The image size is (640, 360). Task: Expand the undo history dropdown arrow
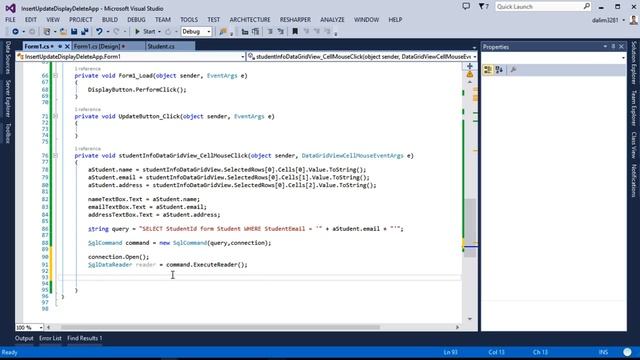[108, 31]
